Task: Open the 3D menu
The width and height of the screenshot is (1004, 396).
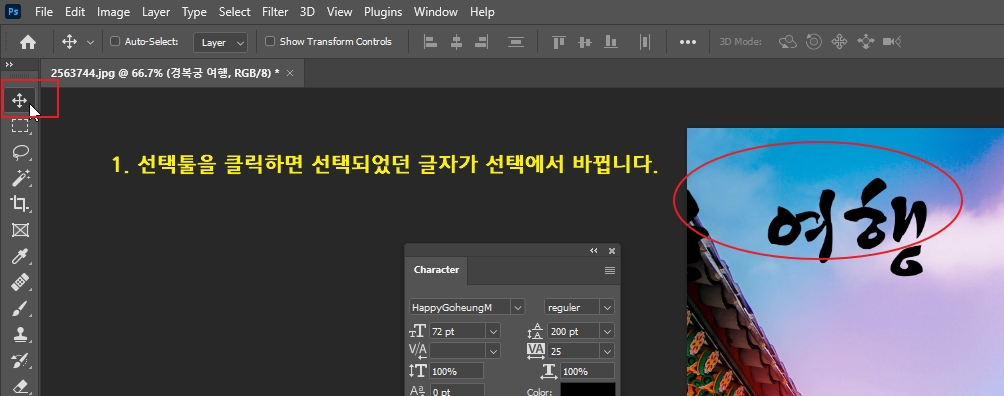Action: (x=307, y=12)
